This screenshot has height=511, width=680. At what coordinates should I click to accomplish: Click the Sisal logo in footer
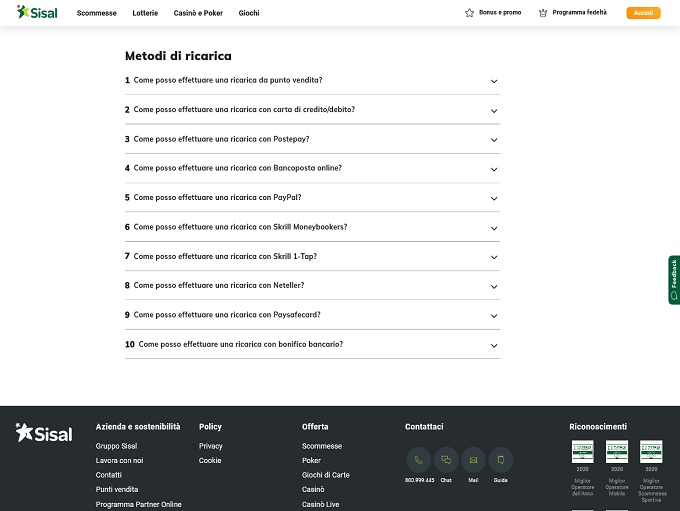tap(44, 433)
